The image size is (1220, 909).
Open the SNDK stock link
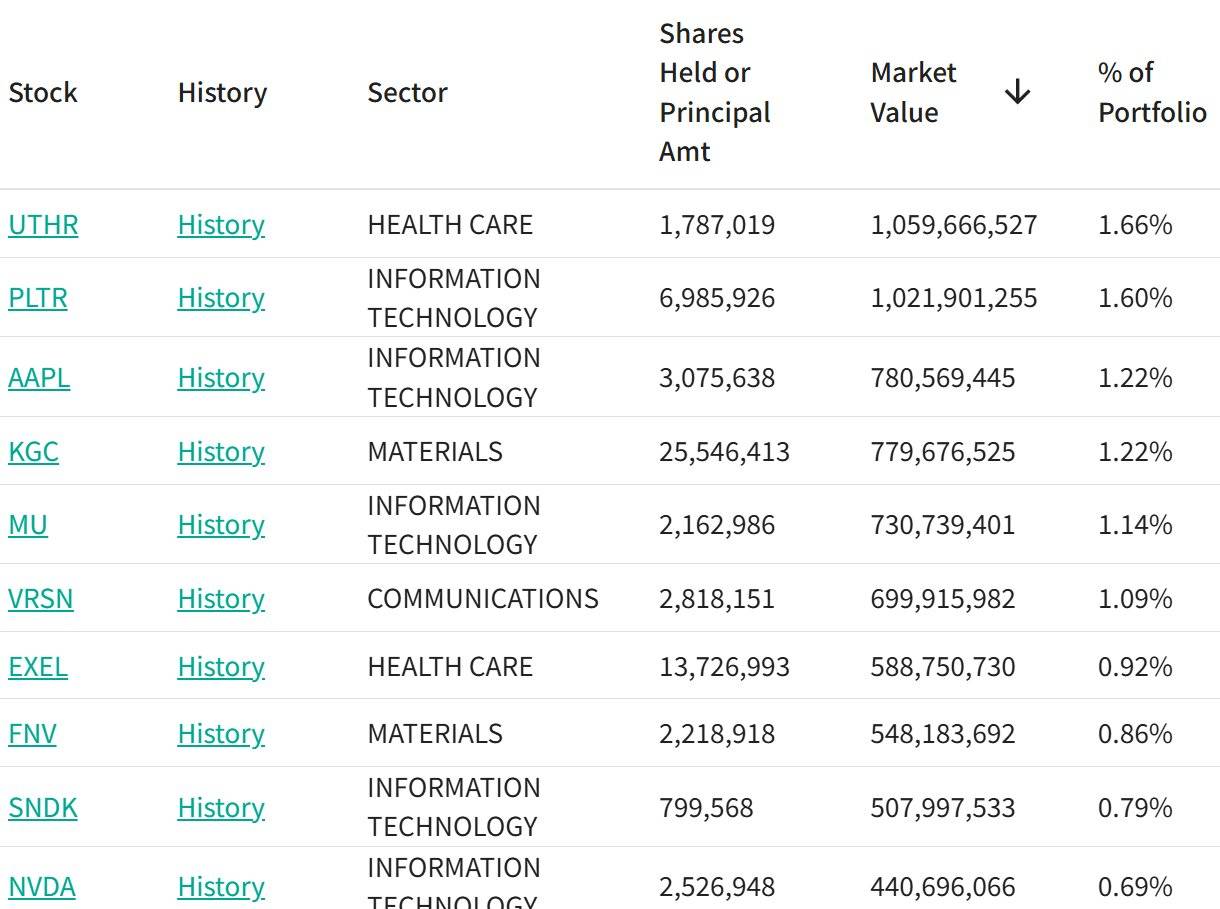click(x=43, y=808)
